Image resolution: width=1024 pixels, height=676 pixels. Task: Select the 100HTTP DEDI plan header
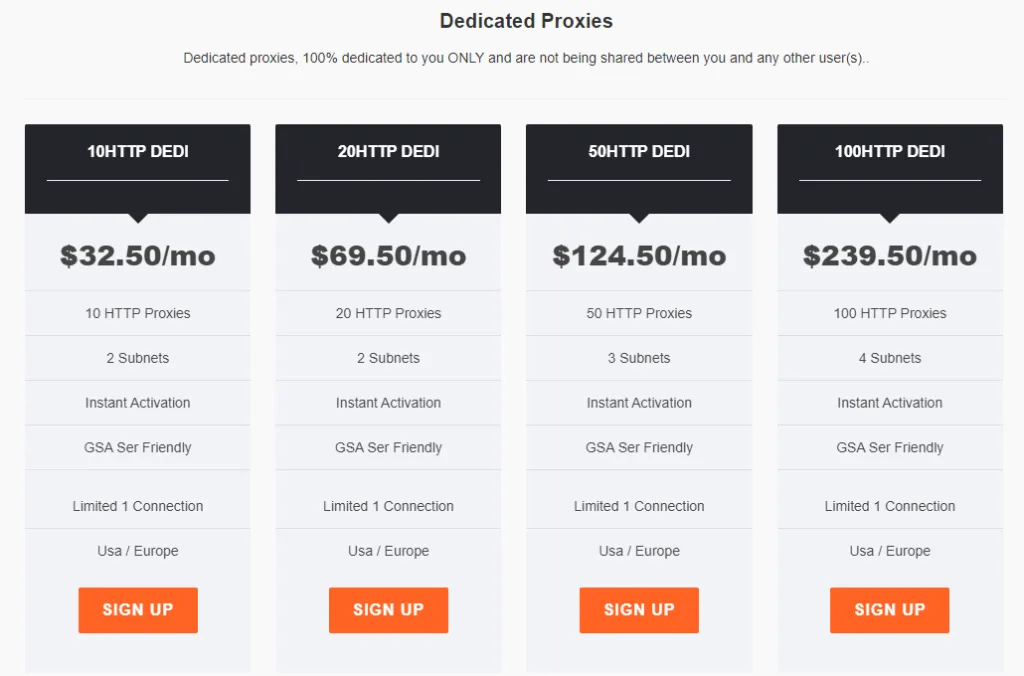[x=890, y=152]
